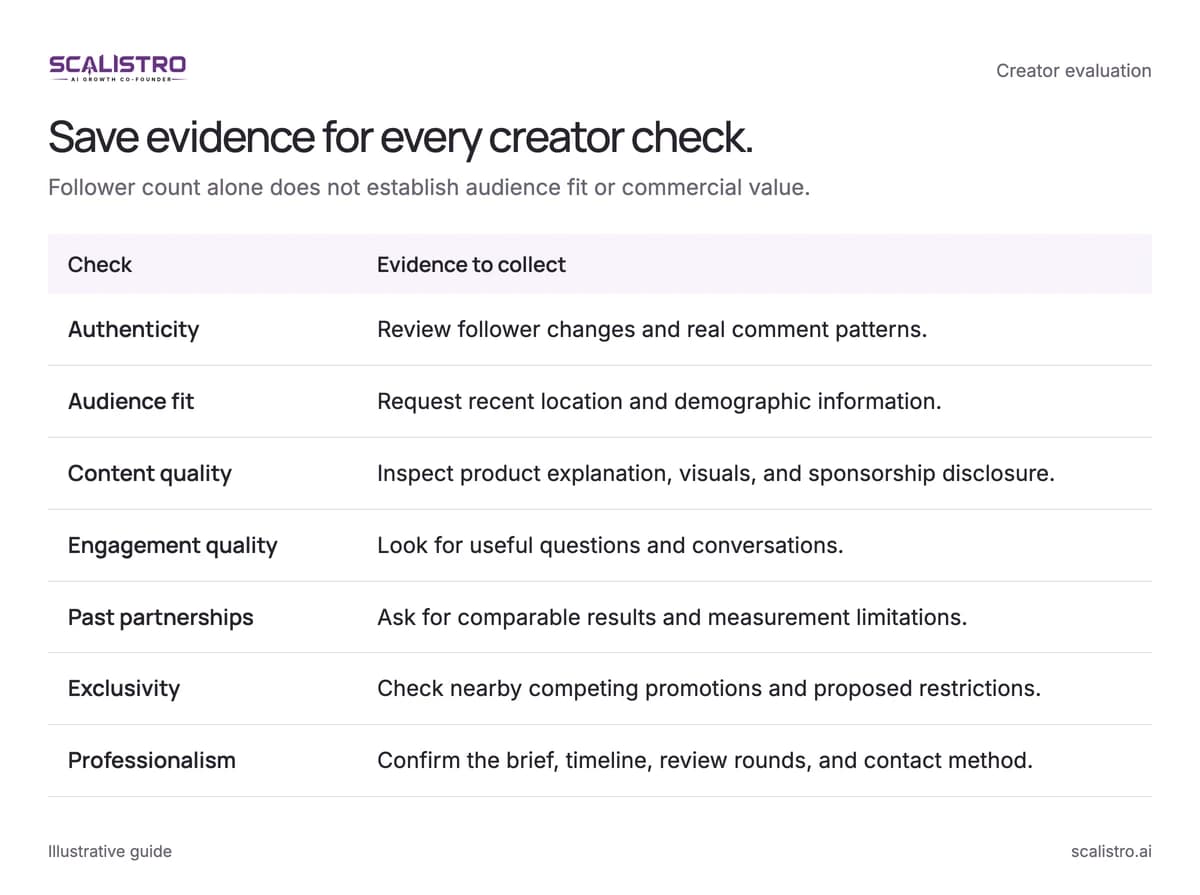Select the 'Engagement quality' row label
This screenshot has height=895, width=1200.
pyautogui.click(x=173, y=545)
